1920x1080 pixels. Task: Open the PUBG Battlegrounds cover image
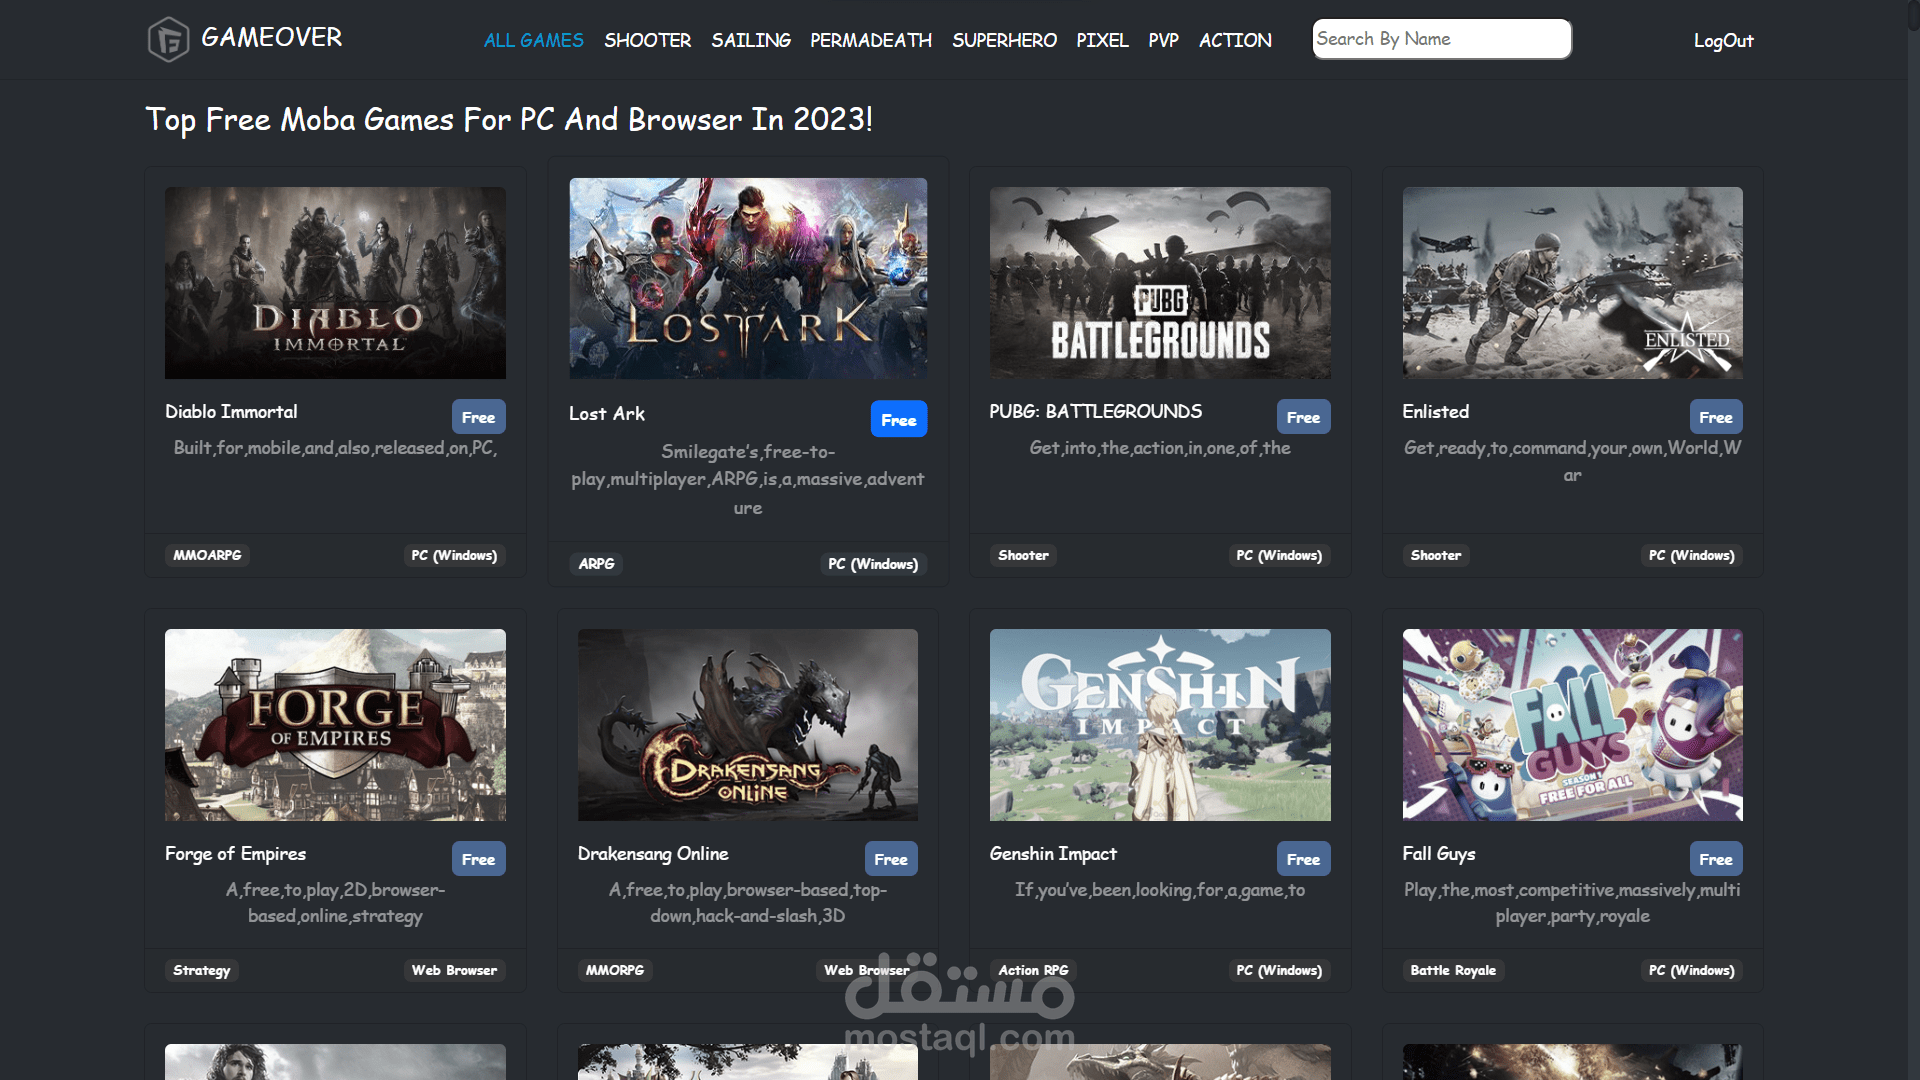point(1160,283)
